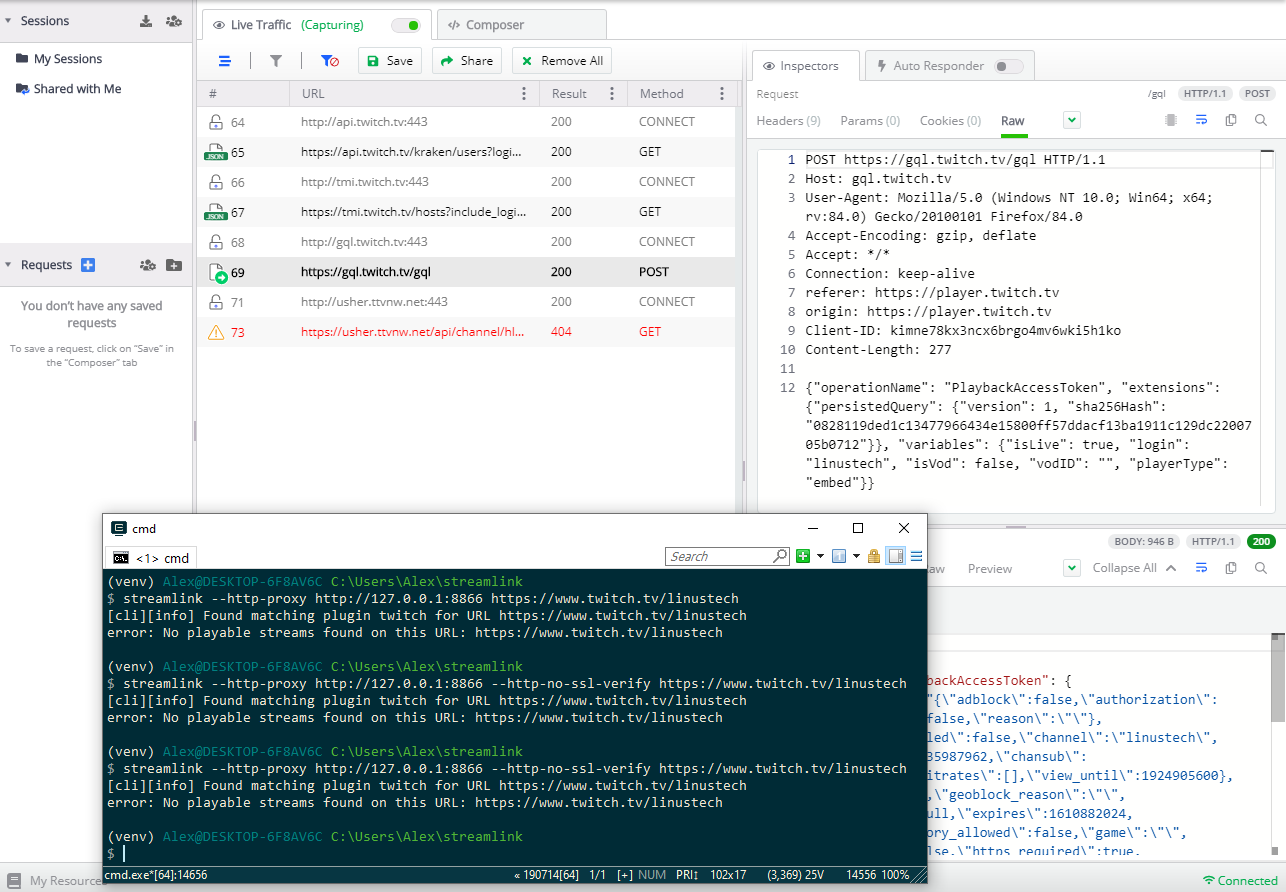Image resolution: width=1286 pixels, height=892 pixels.
Task: Open the blue hamburger list menu icon
Action: (x=225, y=61)
